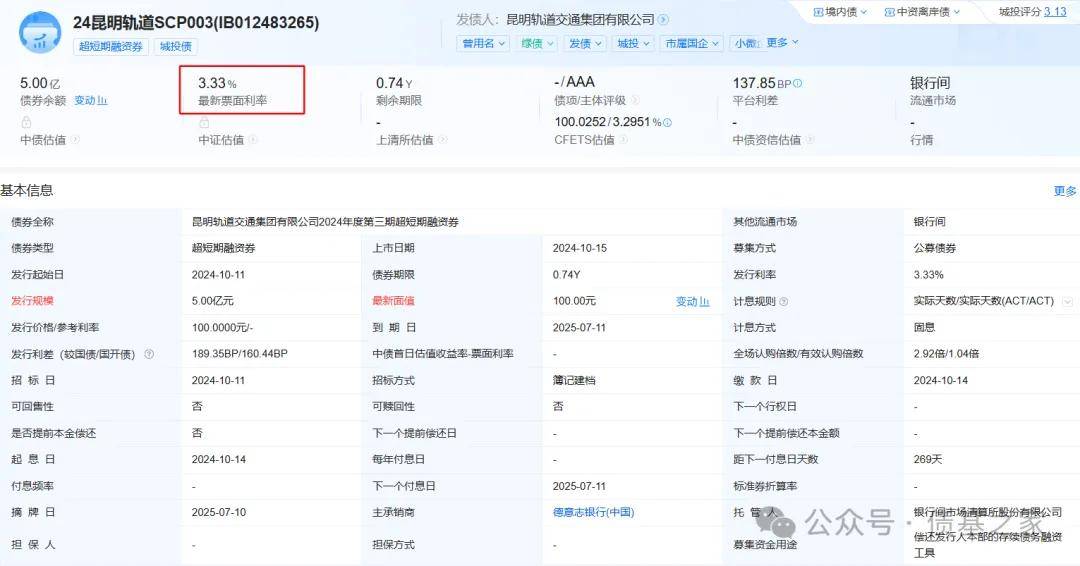Expand the 城投 dropdown tag

coord(632,43)
